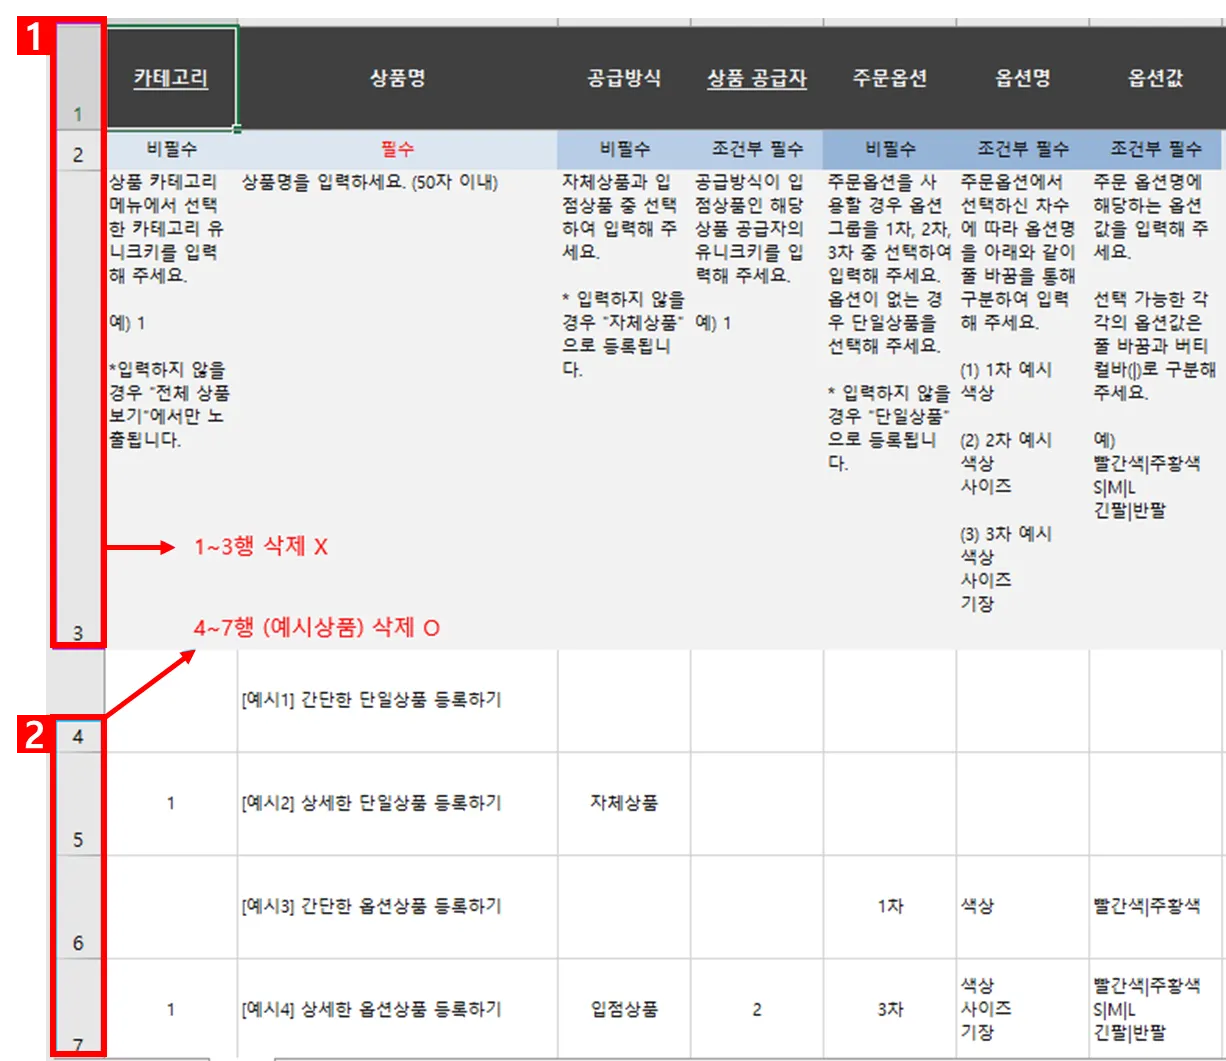Click option values cell with S|M|L in 예시4 row

click(x=1156, y=1009)
